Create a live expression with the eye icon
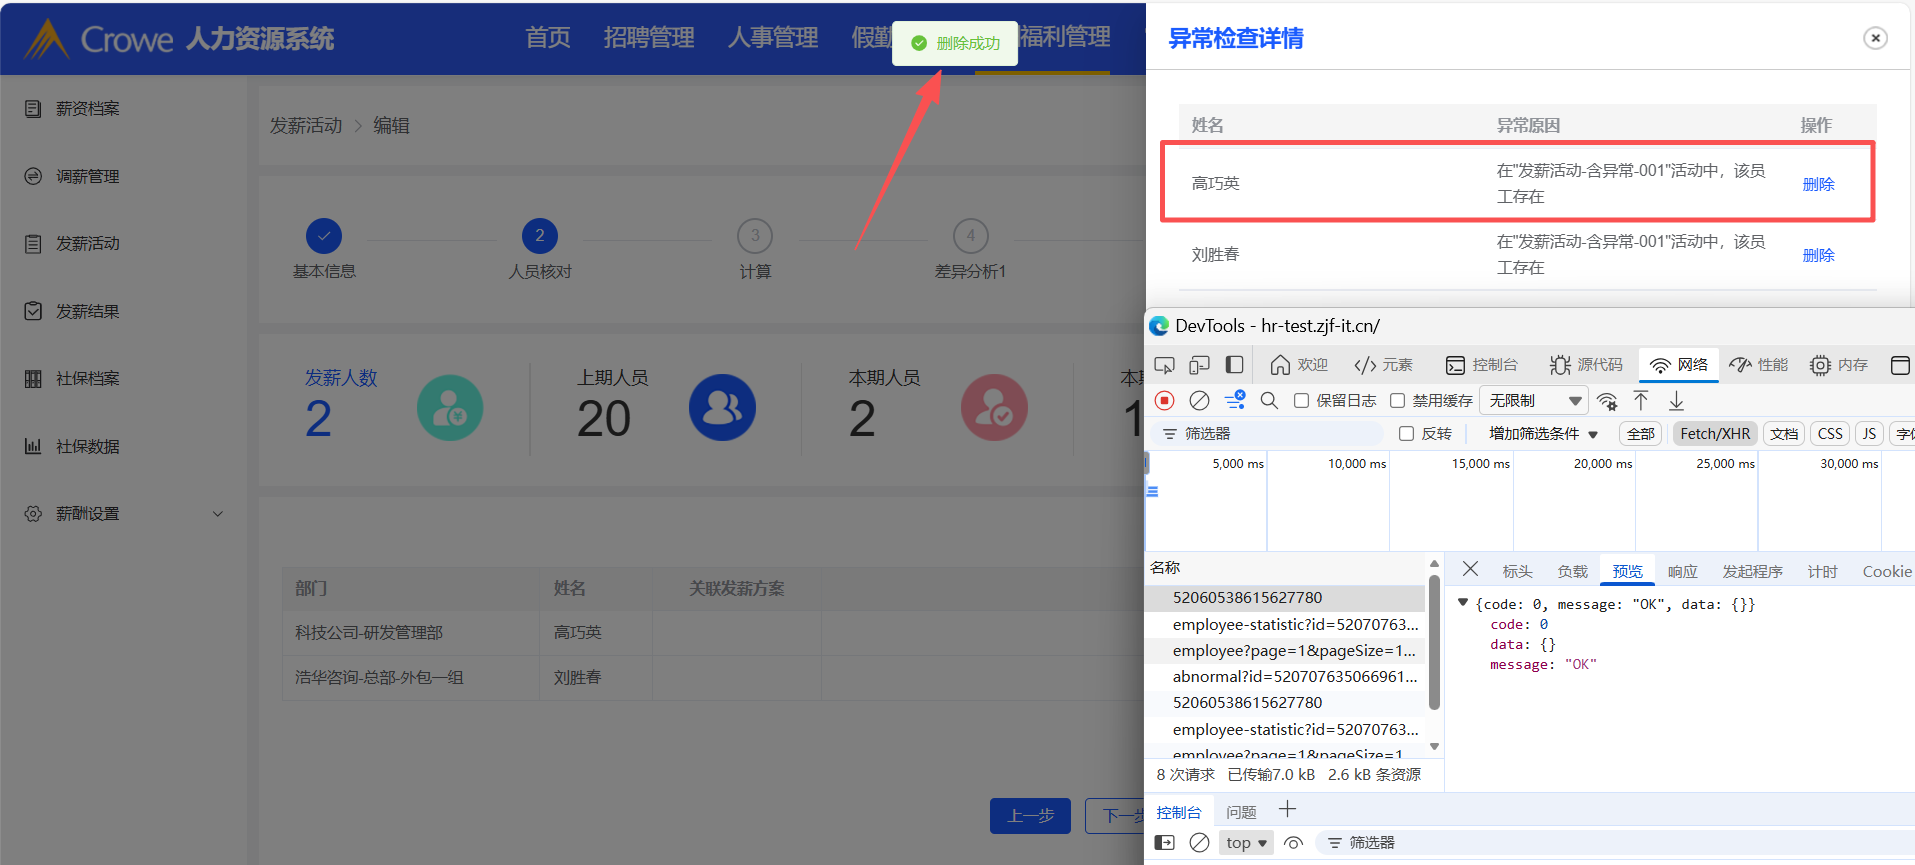 pos(1293,843)
